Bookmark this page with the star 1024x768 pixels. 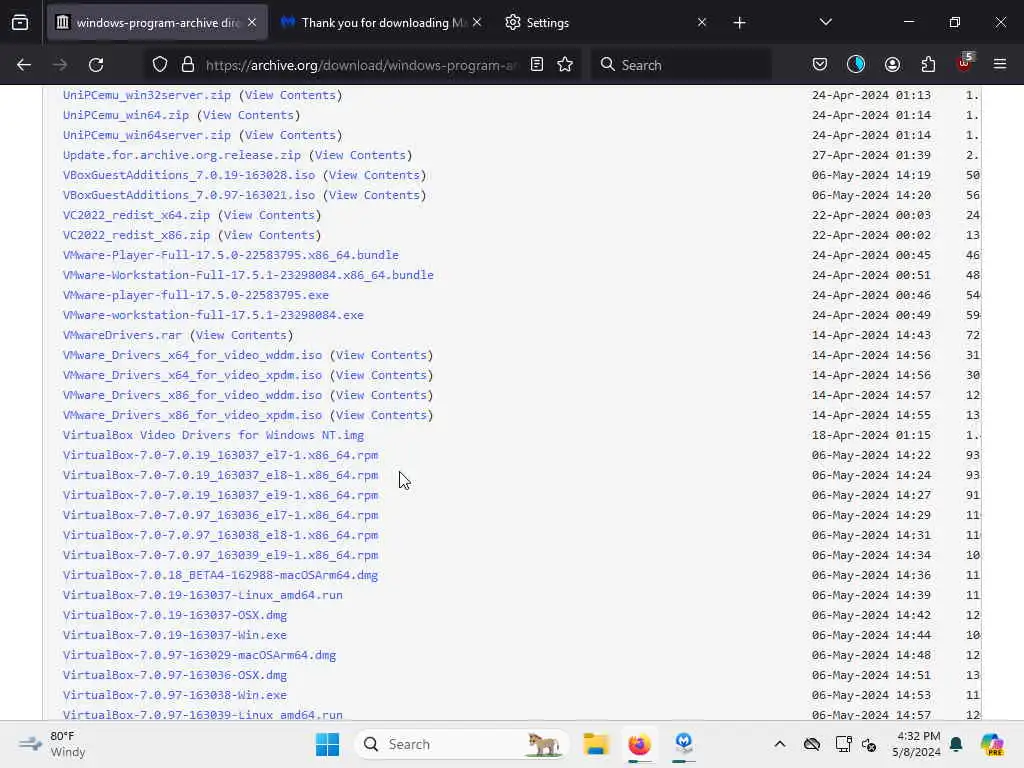(x=566, y=65)
